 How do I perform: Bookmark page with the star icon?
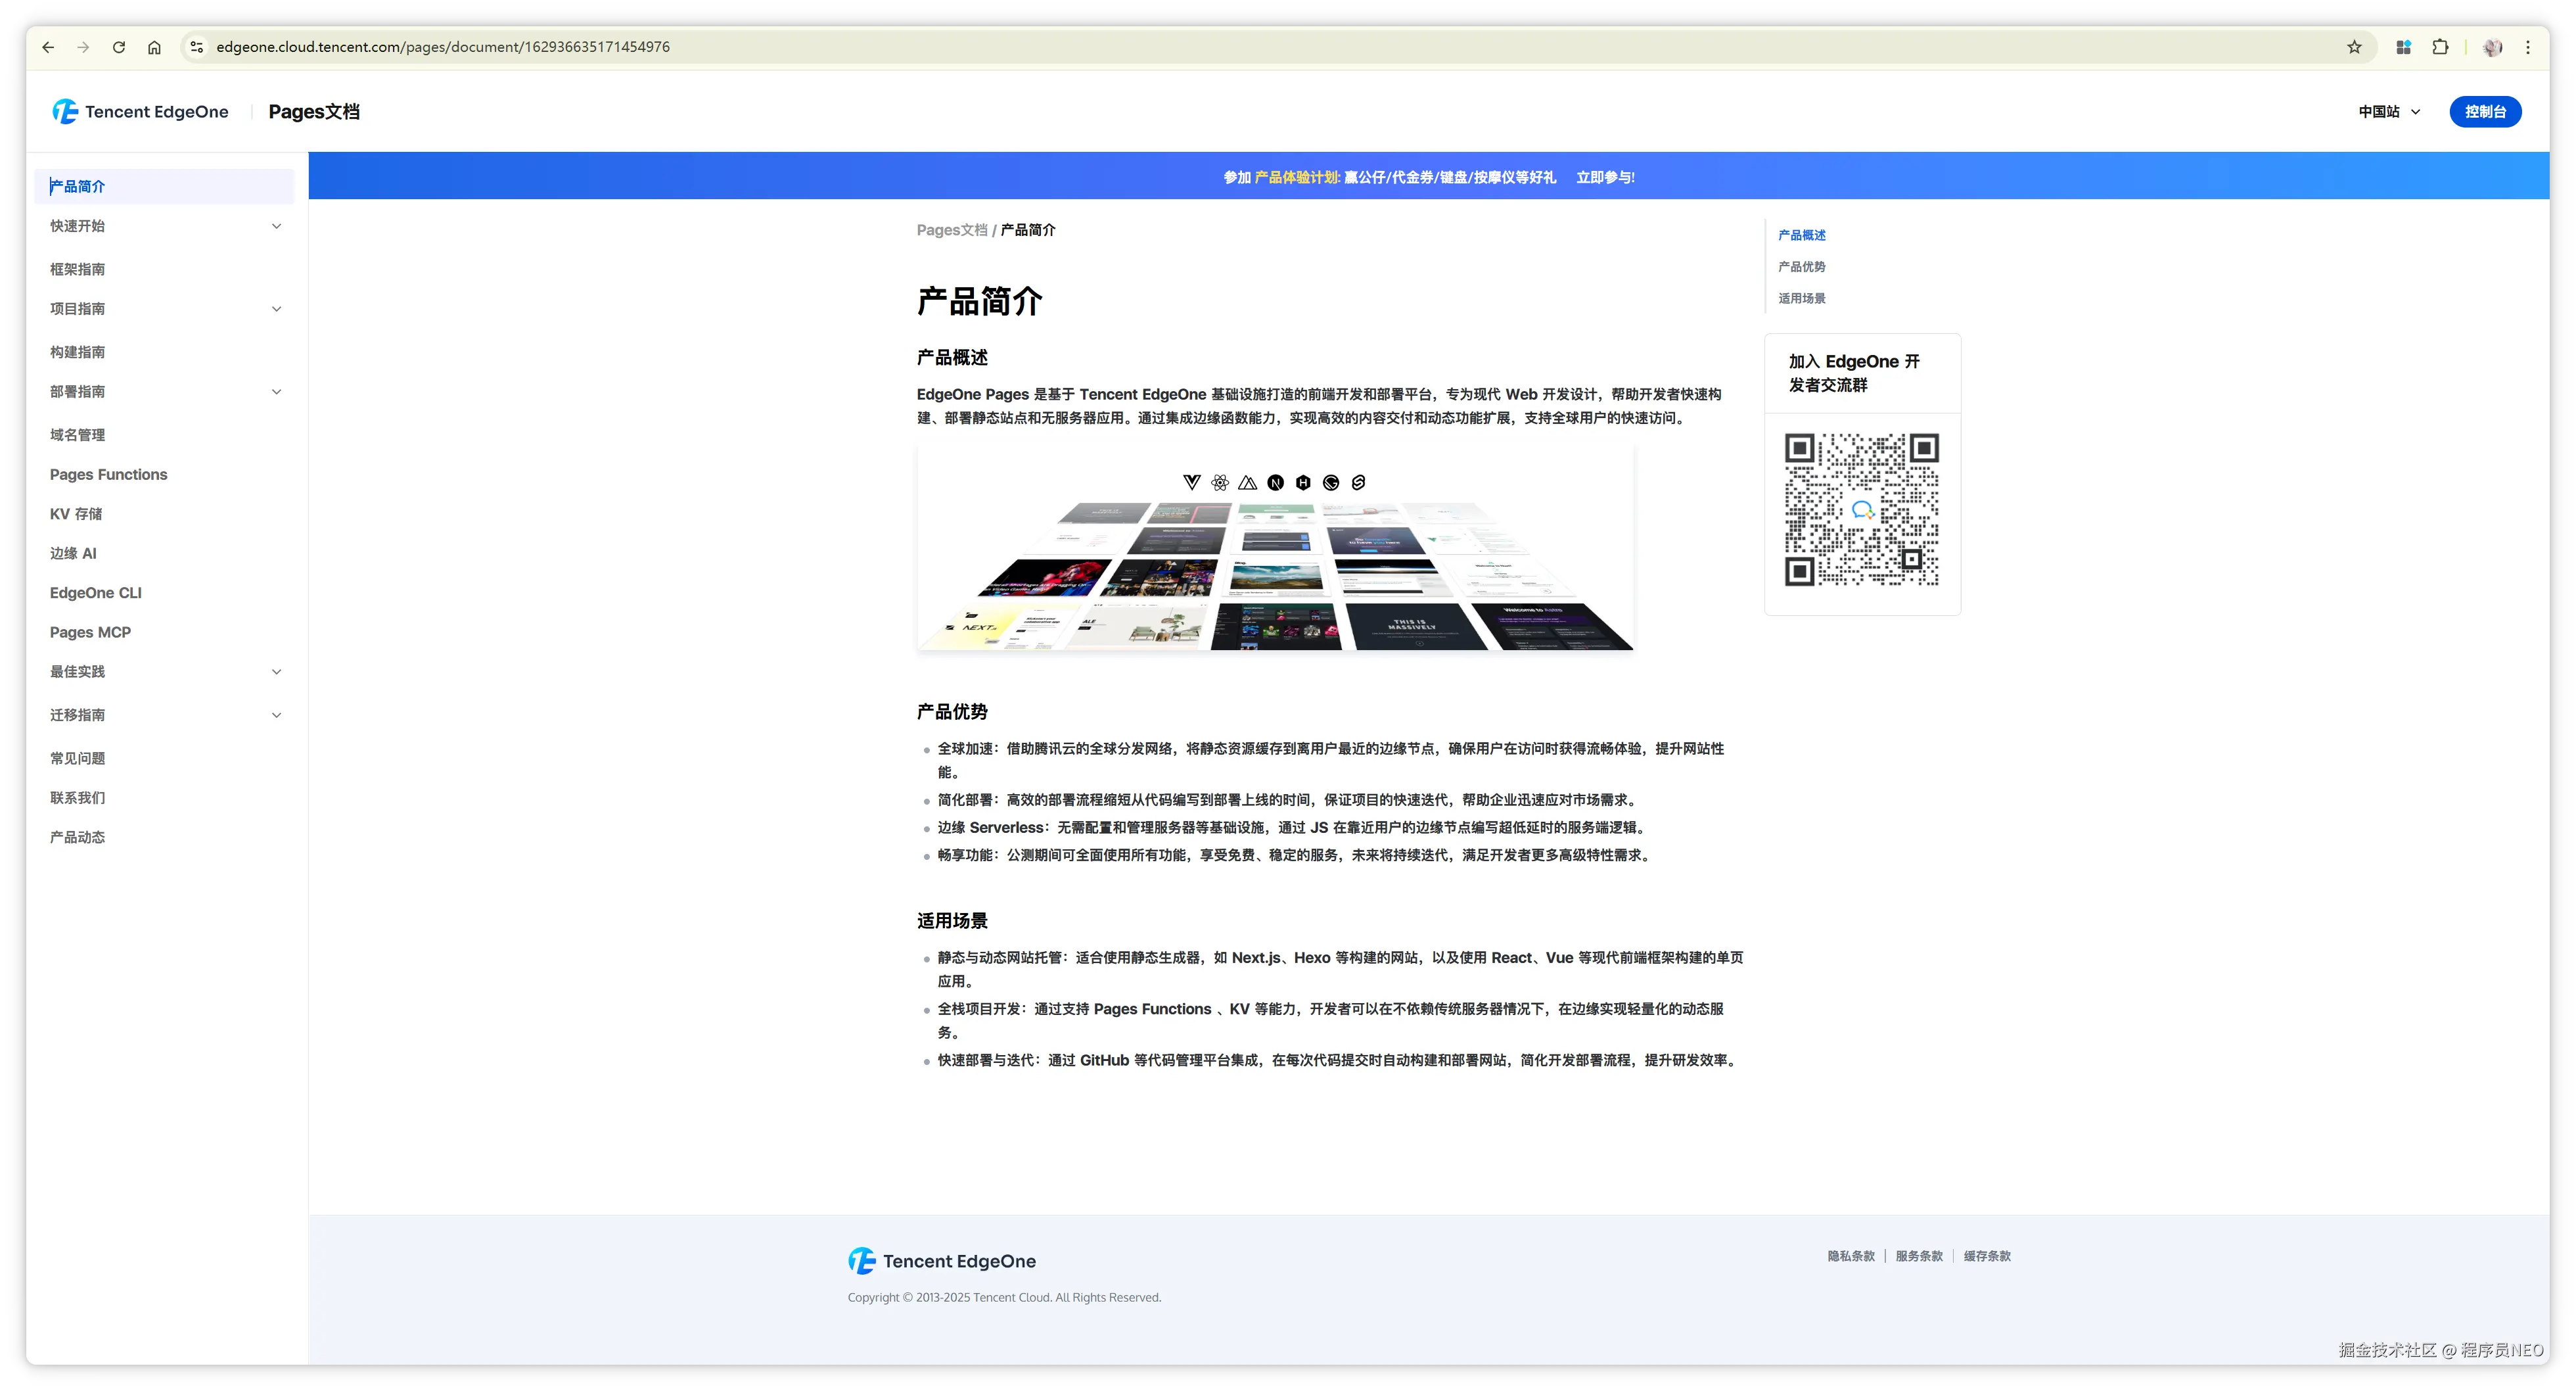tap(2354, 47)
